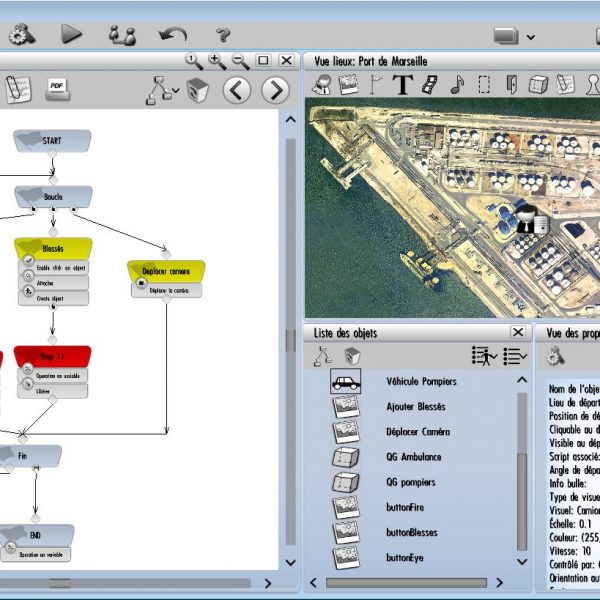
Task: Click script graph scroll down arrow
Action: pos(290,562)
